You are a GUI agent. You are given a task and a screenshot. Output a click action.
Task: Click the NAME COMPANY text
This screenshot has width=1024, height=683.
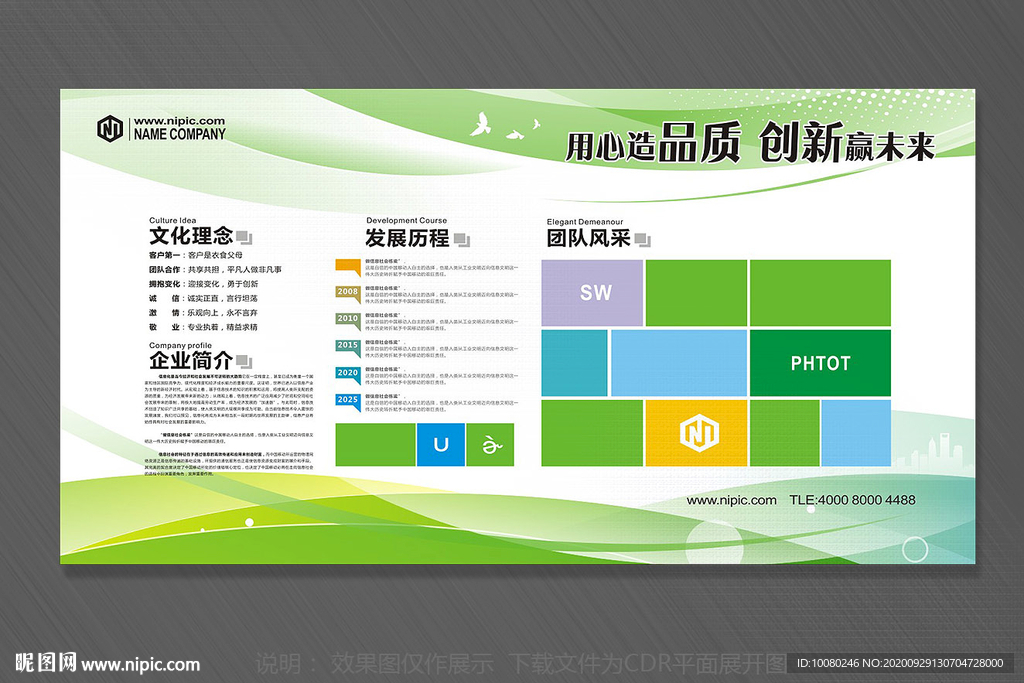coord(180,134)
